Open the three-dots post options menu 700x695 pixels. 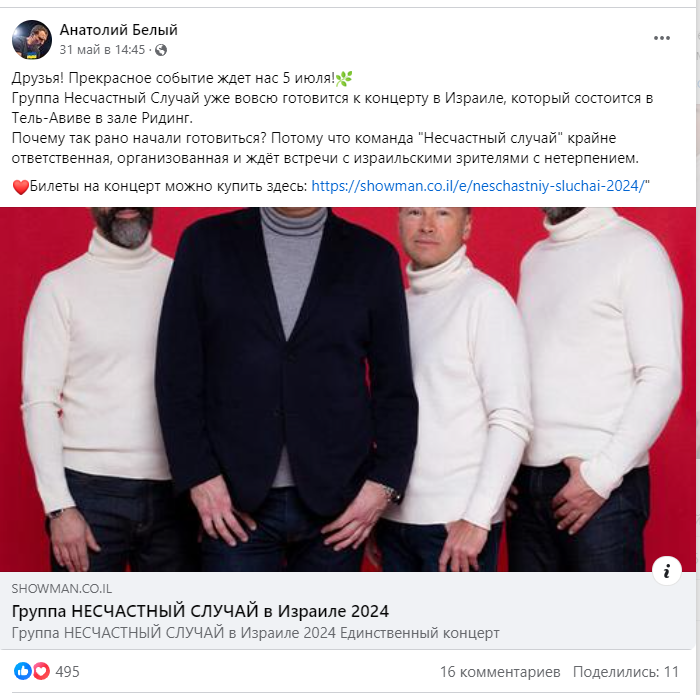[x=662, y=38]
